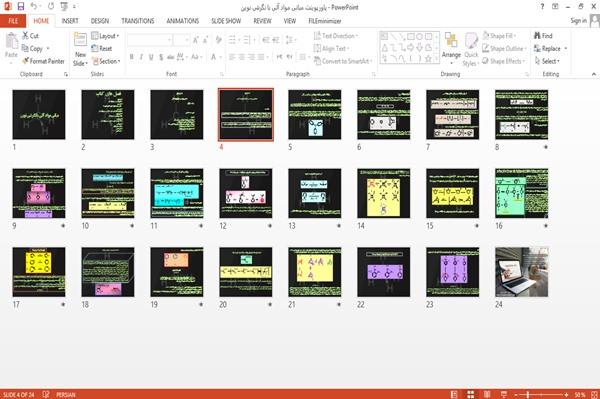Click the line spacing icon
Image resolution: width=600 pixels, height=399 pixels.
point(291,39)
